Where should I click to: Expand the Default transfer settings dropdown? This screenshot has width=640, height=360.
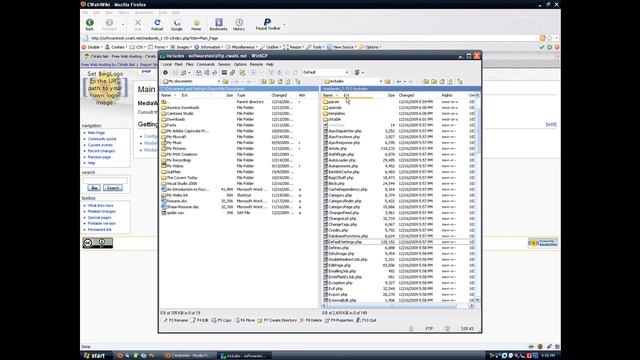pyautogui.click(x=347, y=73)
